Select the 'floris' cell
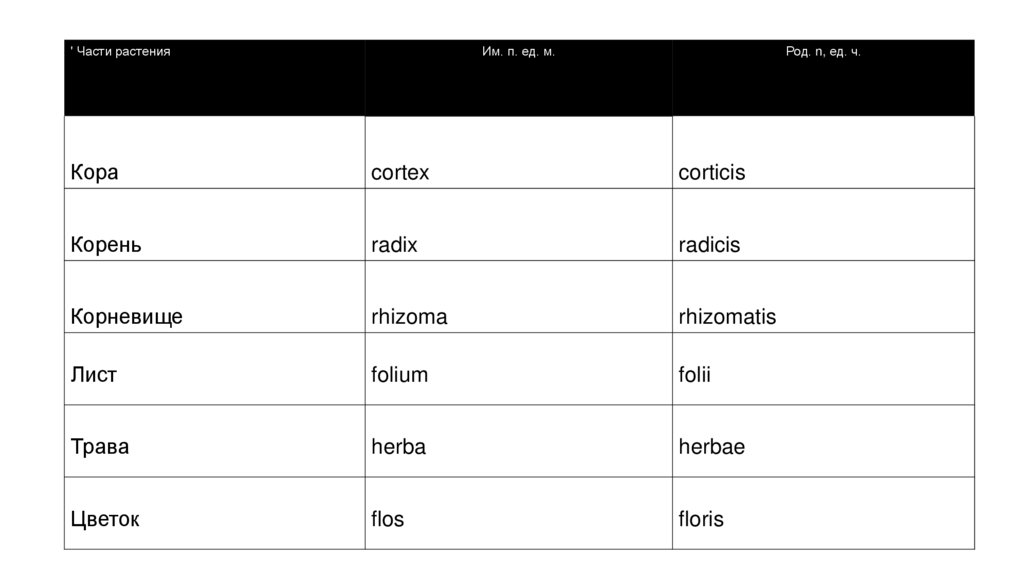The height and width of the screenshot is (574, 1024). [701, 519]
